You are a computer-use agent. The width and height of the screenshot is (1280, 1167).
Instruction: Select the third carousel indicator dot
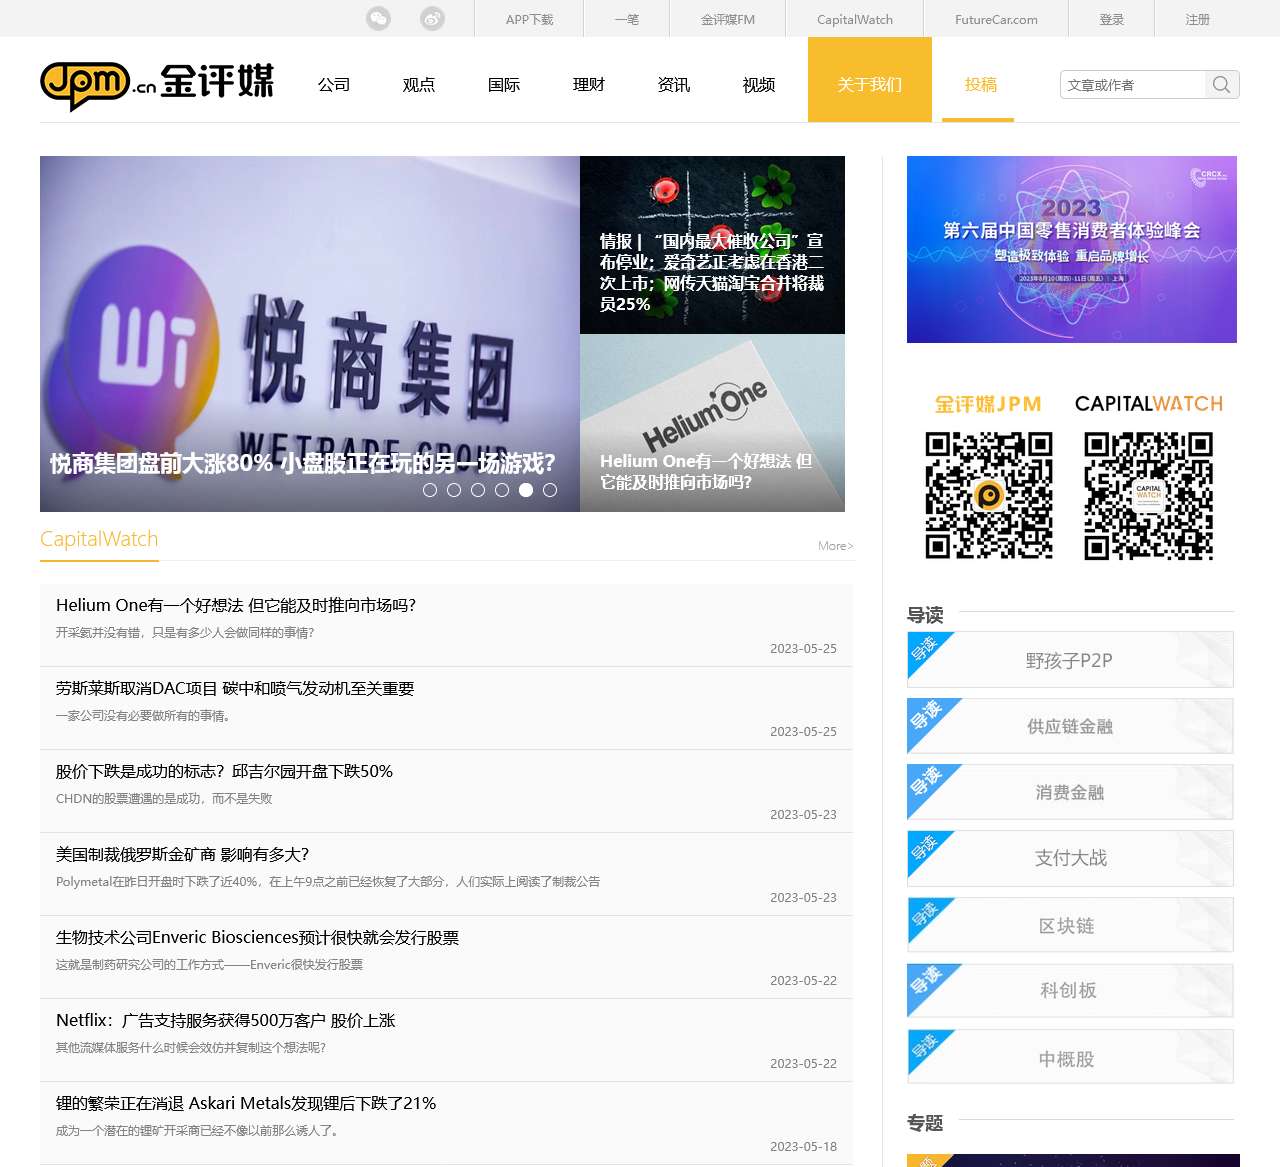(478, 490)
